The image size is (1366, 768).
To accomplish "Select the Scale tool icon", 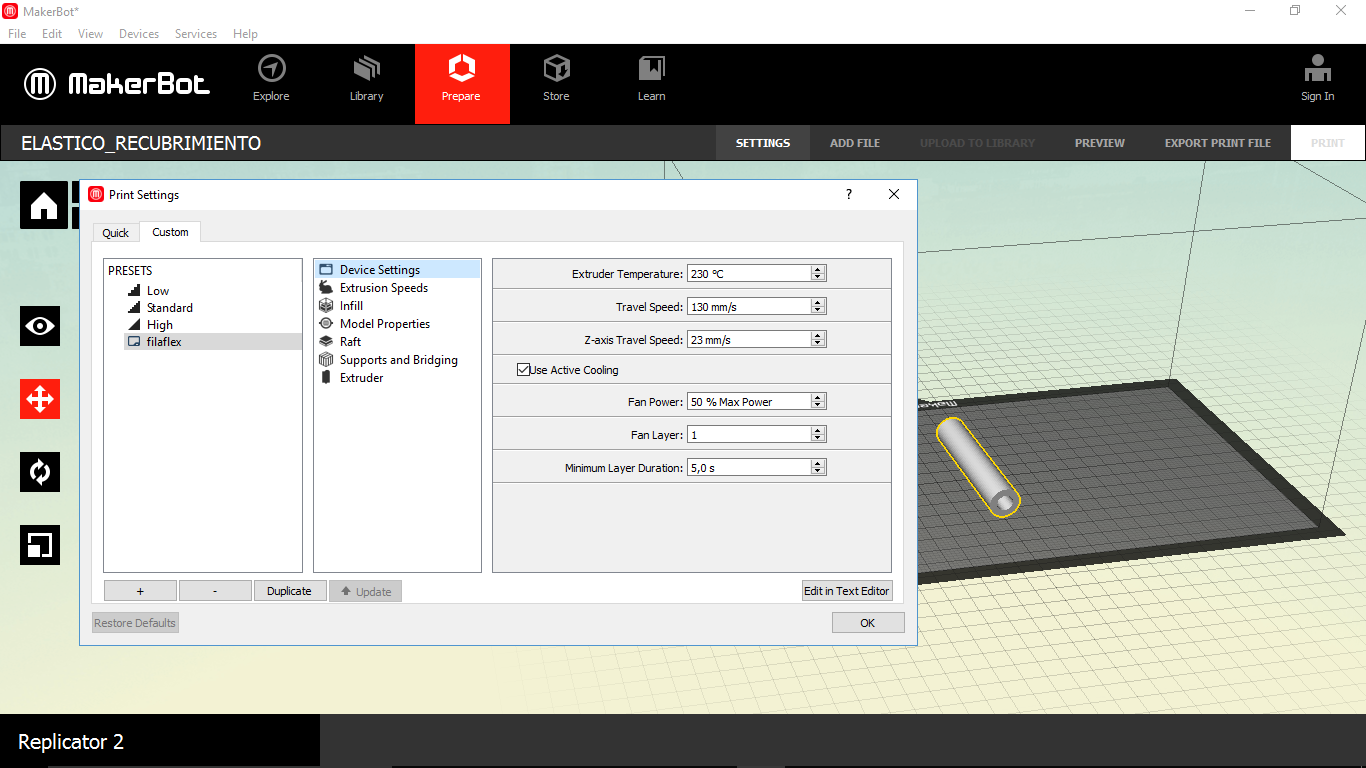I will pos(40,545).
